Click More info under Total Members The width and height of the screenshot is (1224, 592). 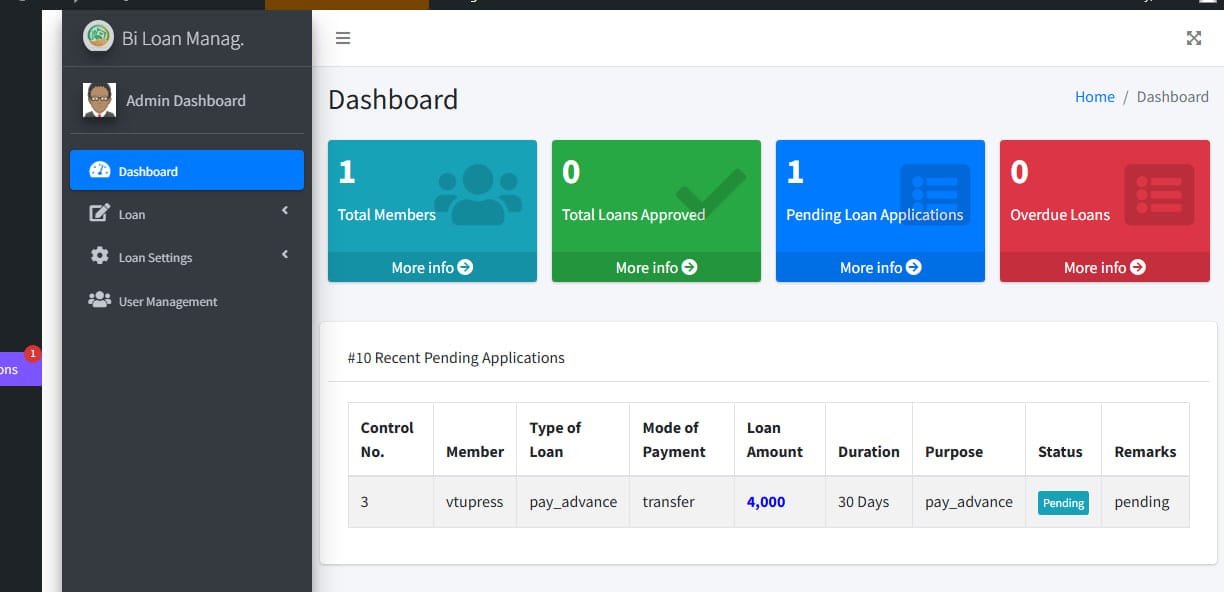click(x=432, y=268)
